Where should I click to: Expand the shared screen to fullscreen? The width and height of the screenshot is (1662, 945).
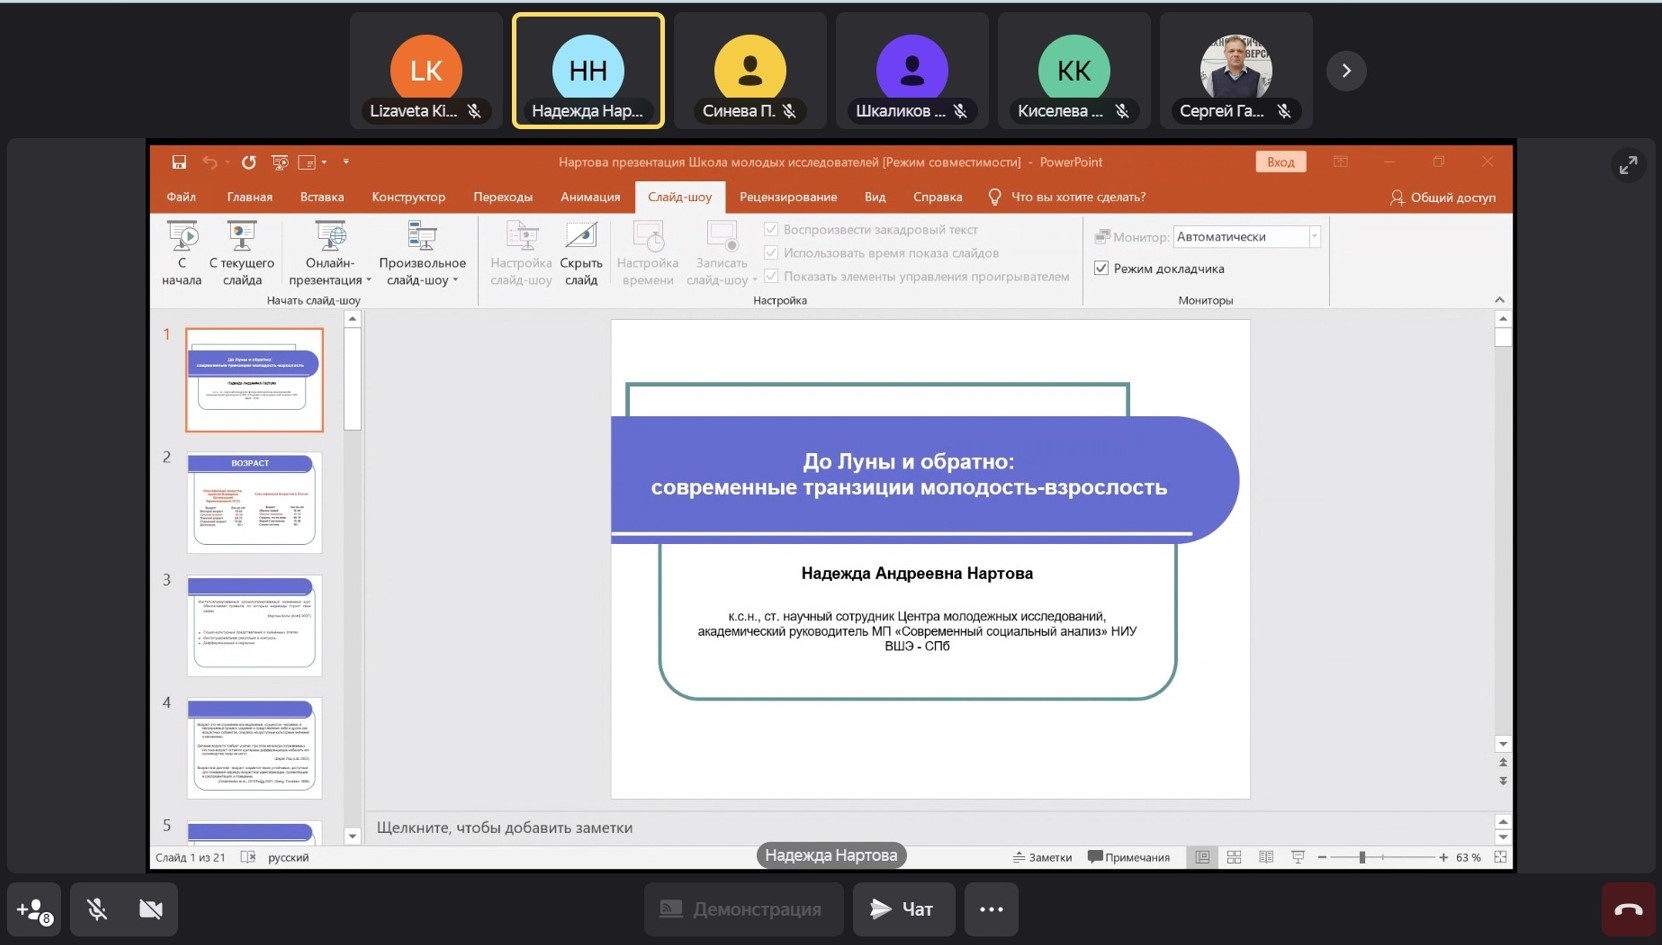point(1628,165)
